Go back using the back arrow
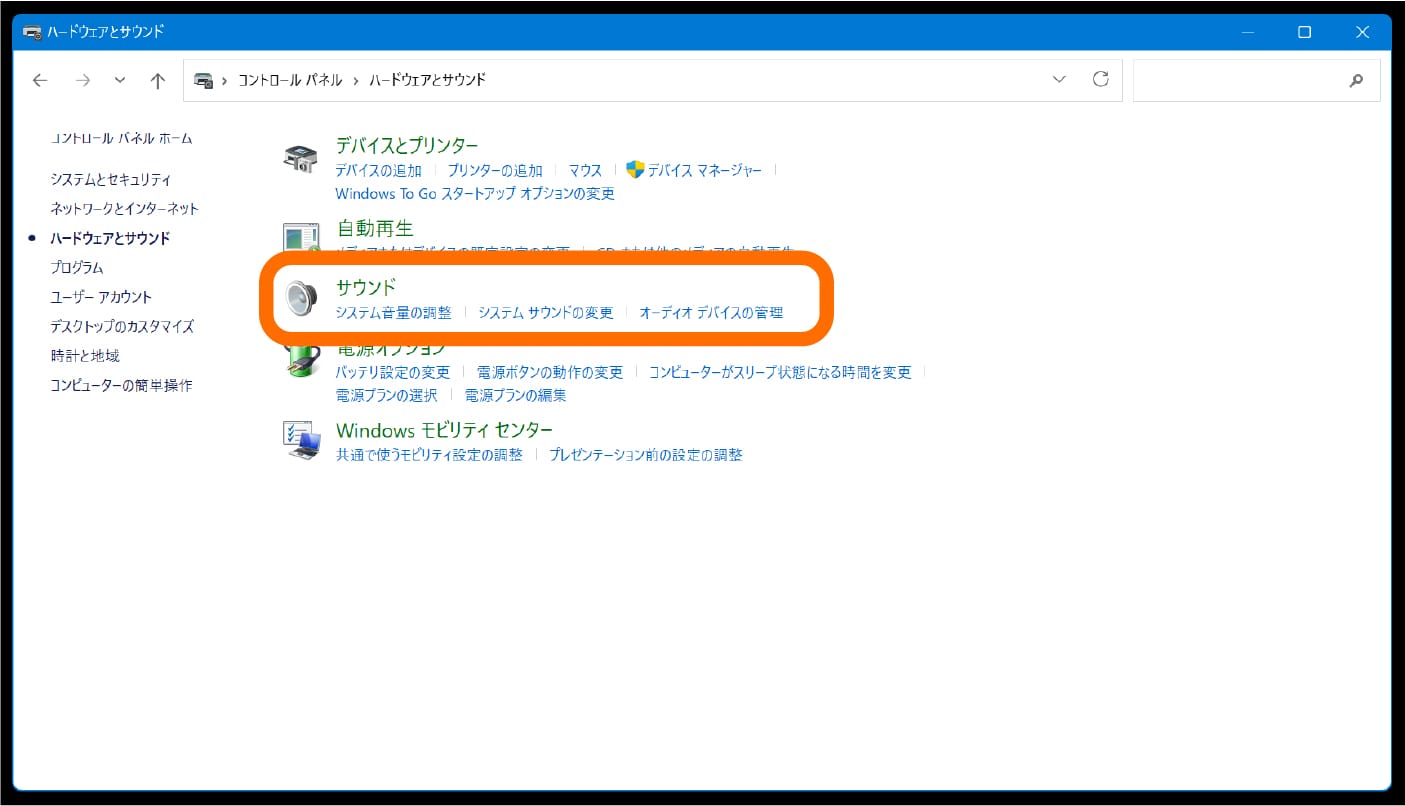The height and width of the screenshot is (806, 1405). pos(39,81)
